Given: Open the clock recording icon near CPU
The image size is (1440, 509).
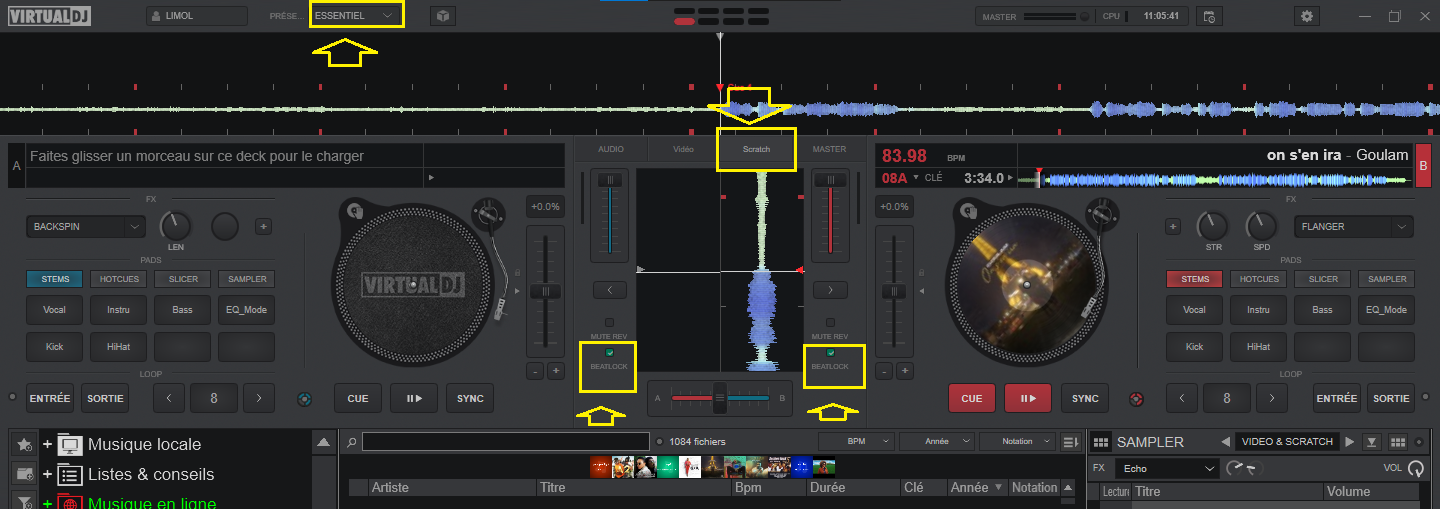Looking at the screenshot, I should click(1209, 16).
